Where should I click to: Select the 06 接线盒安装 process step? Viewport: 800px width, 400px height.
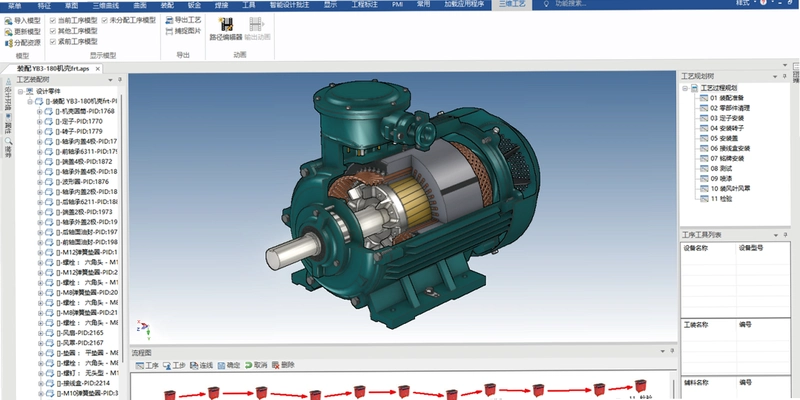pos(730,148)
